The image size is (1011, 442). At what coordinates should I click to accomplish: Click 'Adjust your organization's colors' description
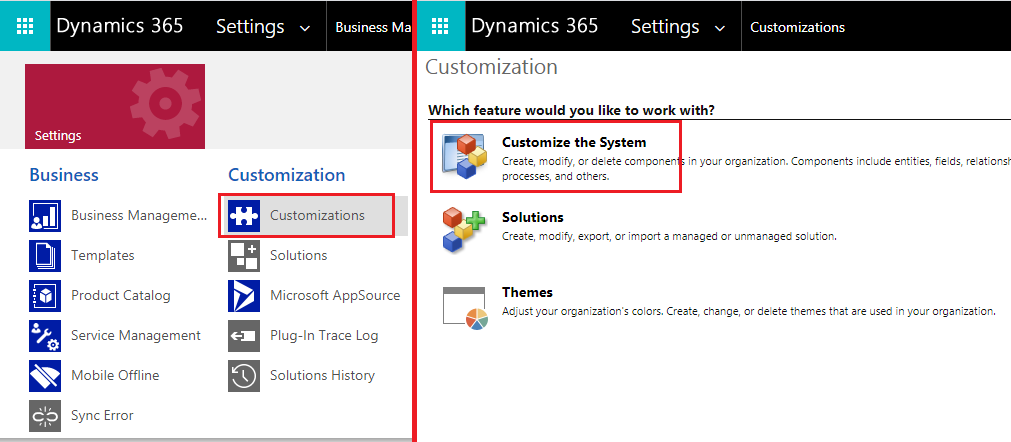point(748,311)
